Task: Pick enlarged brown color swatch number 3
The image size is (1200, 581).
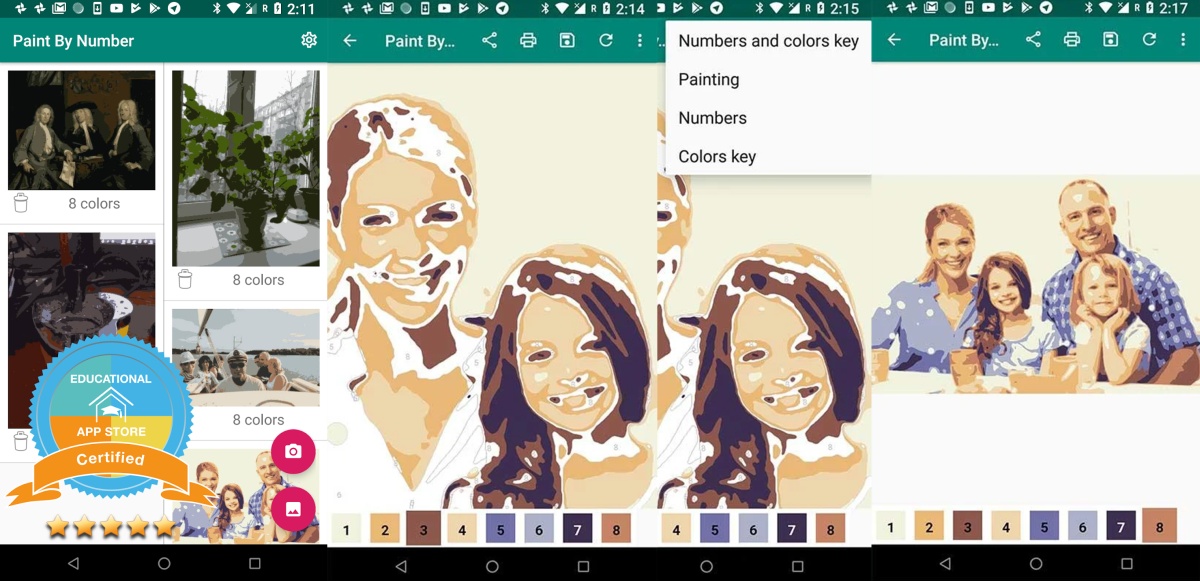Action: point(423,529)
